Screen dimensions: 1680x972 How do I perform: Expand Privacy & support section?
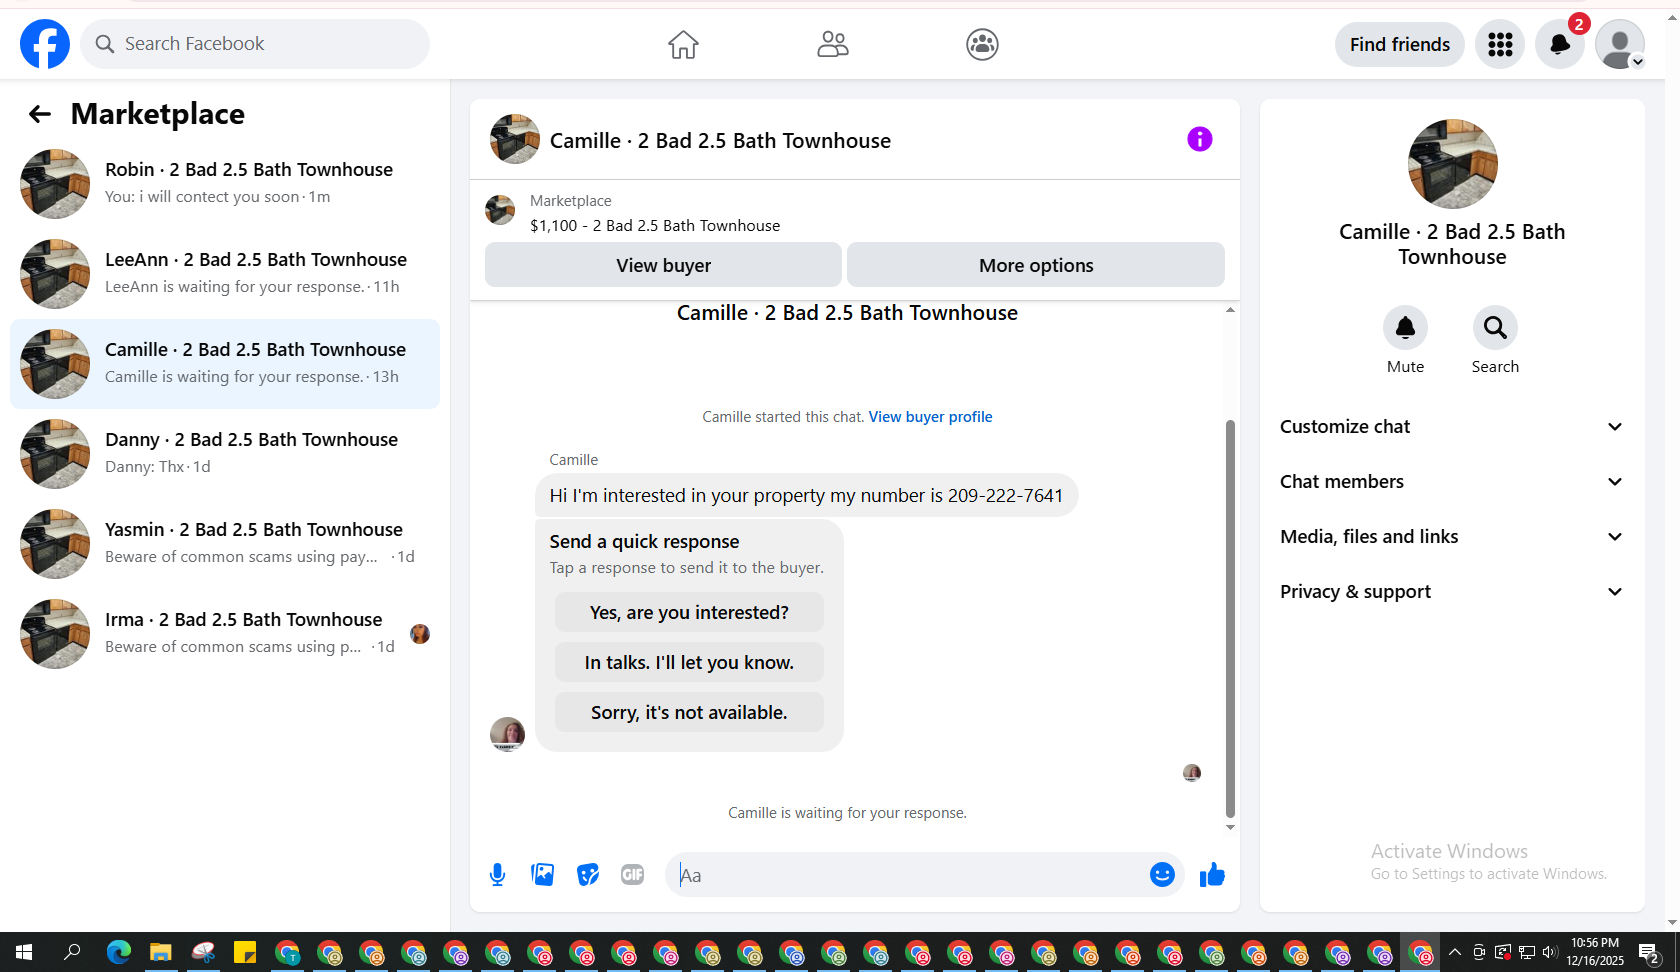(1452, 592)
